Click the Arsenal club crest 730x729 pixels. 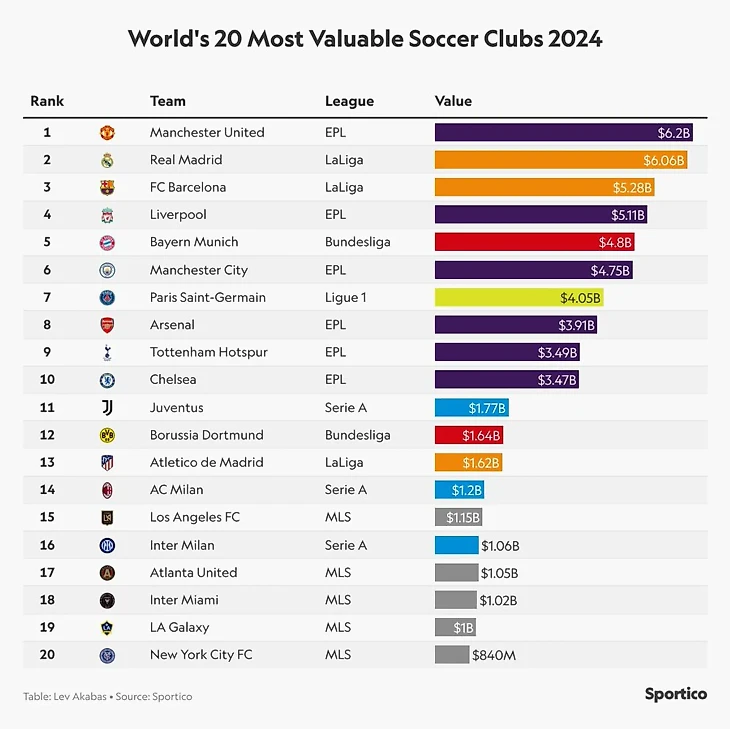107,325
